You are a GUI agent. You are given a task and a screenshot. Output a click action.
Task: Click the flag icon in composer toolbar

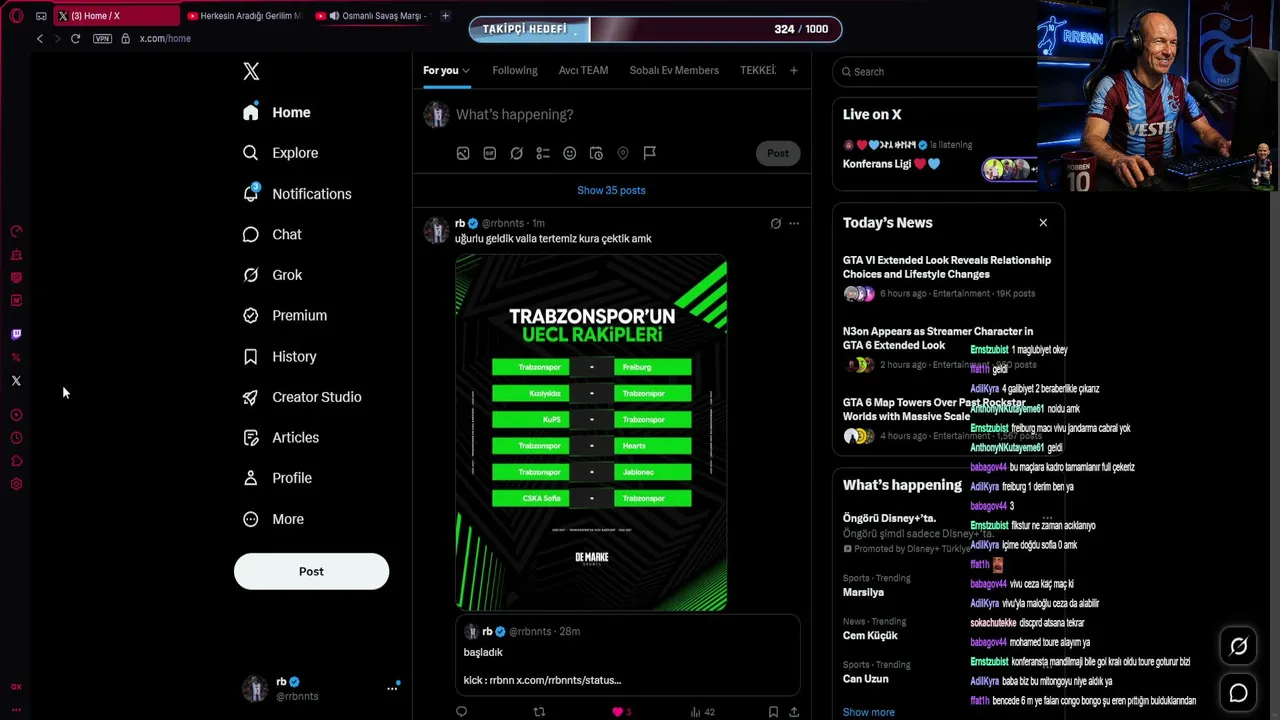[650, 153]
